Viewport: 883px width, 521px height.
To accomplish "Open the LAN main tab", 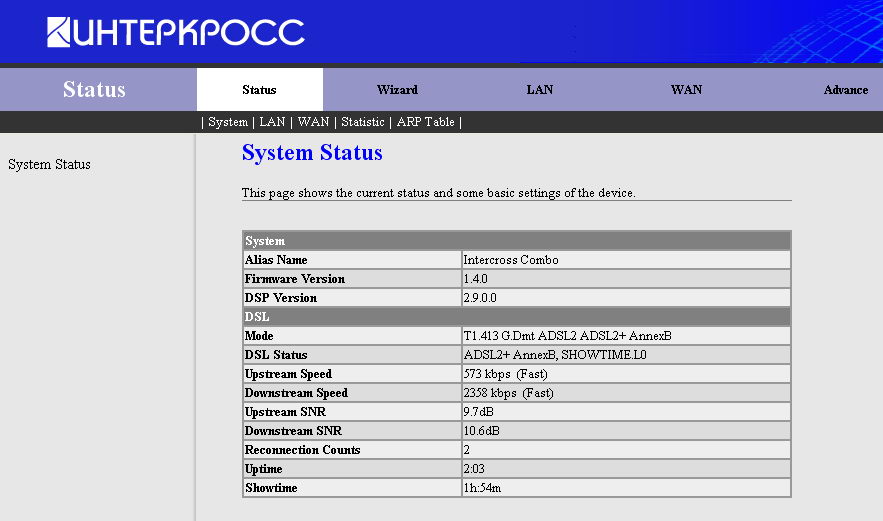I will [x=539, y=90].
